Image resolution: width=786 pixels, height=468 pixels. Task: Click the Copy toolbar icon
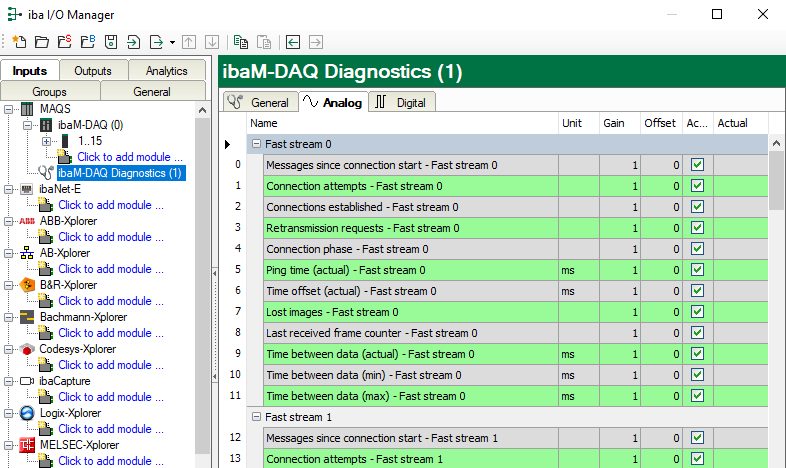point(241,42)
